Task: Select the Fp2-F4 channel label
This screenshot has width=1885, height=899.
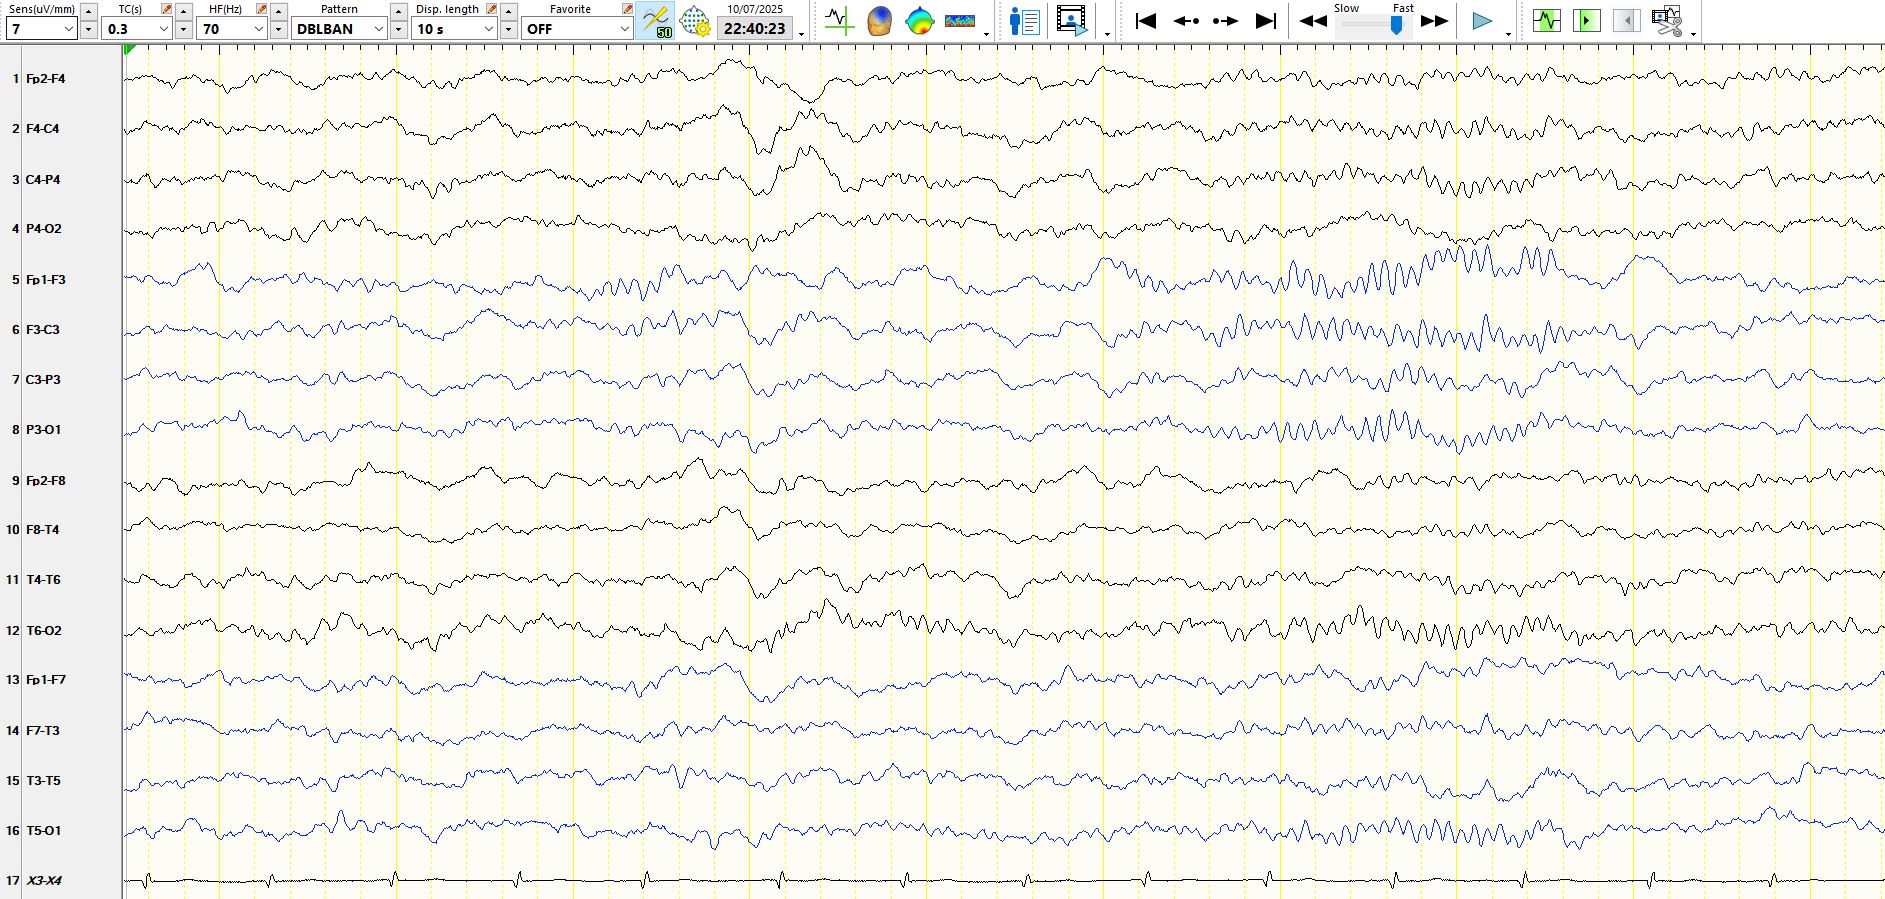Action: [46, 78]
